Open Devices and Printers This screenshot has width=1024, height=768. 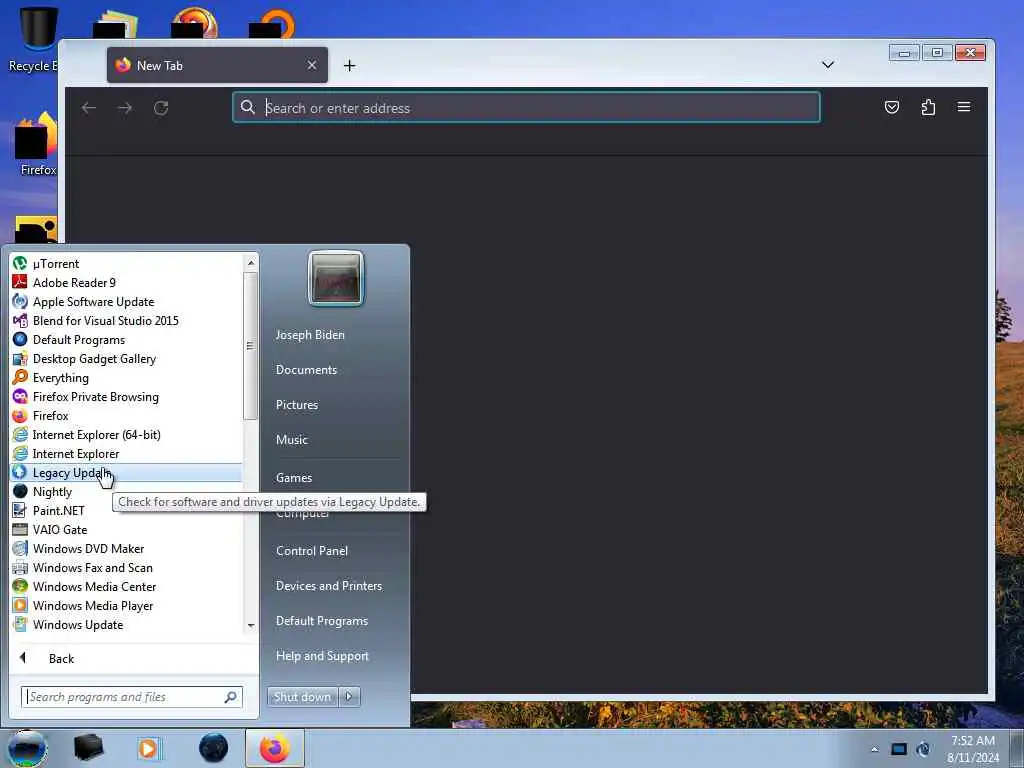[x=328, y=586]
